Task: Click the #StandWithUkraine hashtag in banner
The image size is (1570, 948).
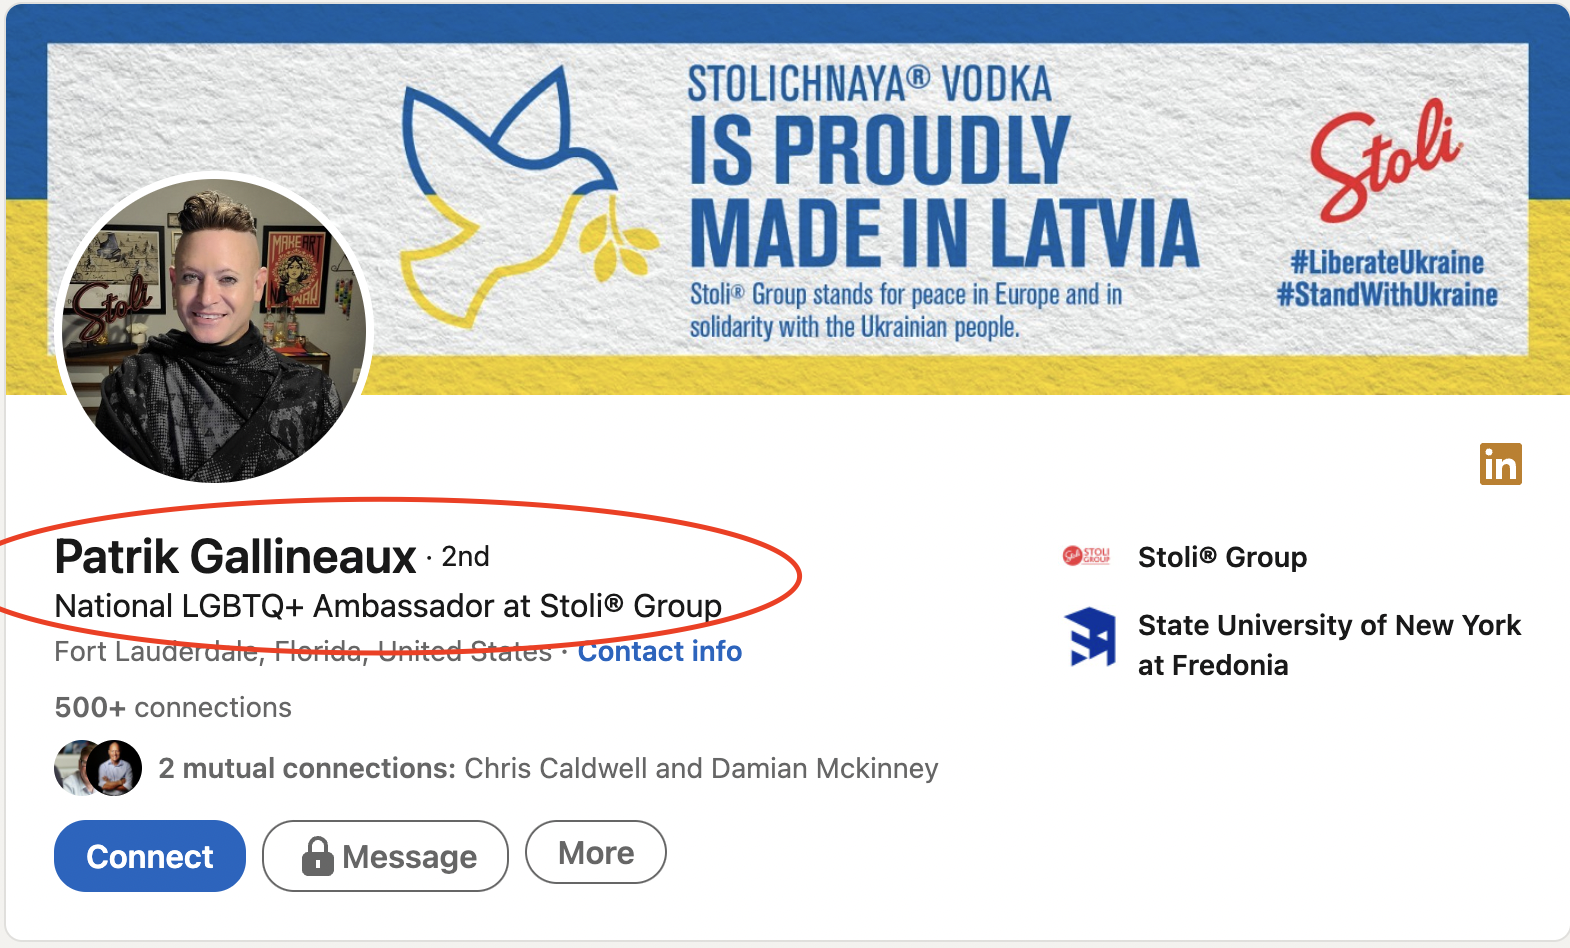Action: (x=1387, y=295)
